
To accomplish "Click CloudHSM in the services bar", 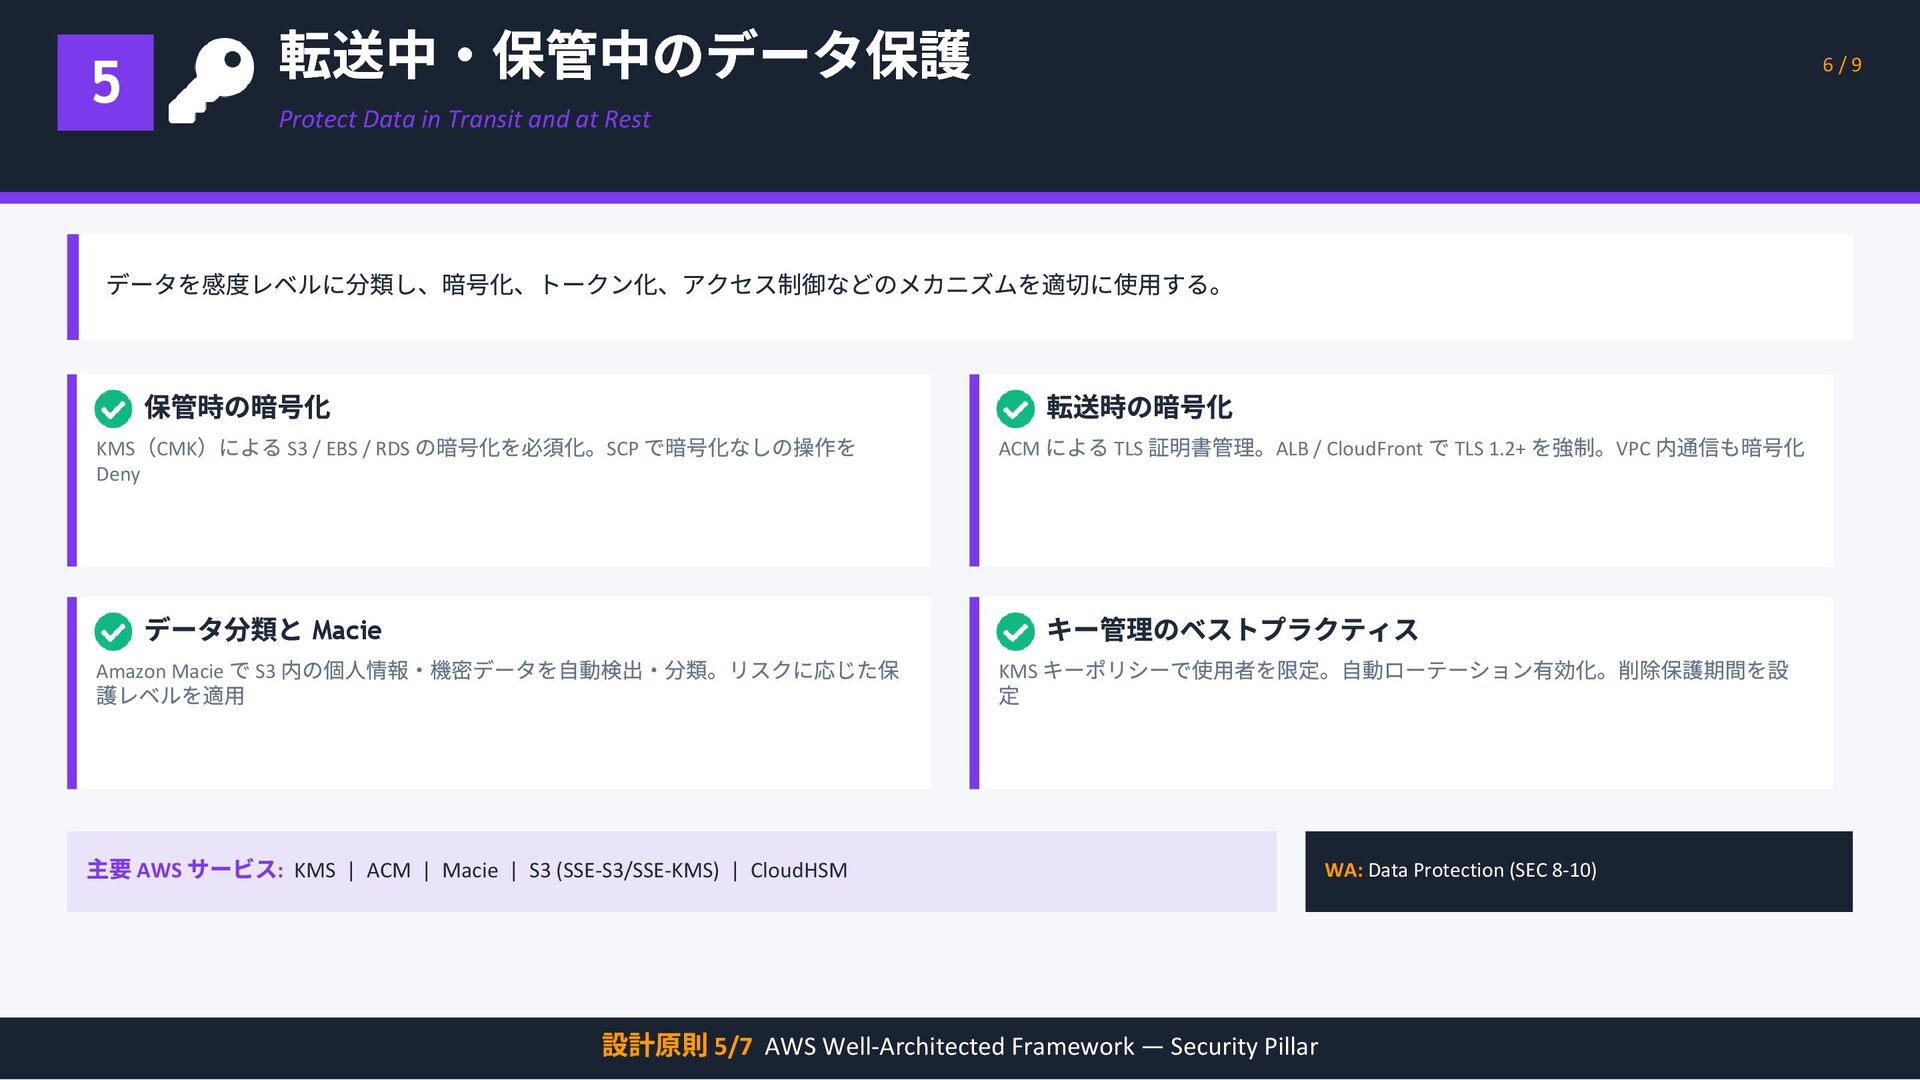I will 798,871.
